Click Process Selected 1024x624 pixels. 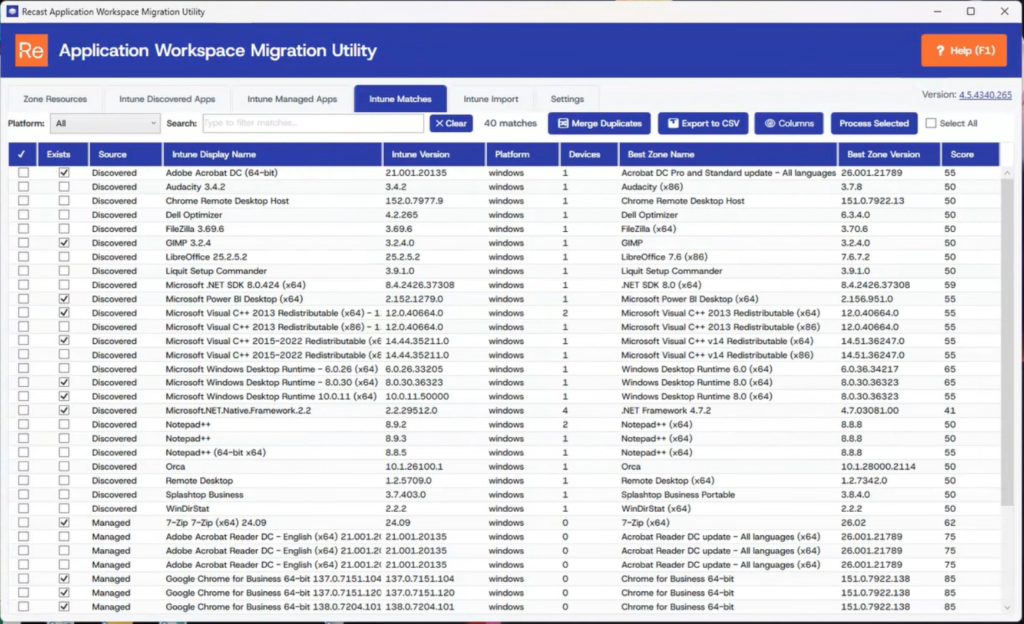tap(874, 123)
